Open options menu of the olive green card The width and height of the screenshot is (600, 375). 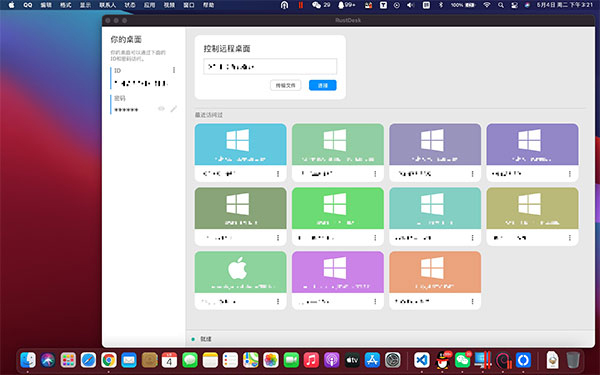[278, 238]
